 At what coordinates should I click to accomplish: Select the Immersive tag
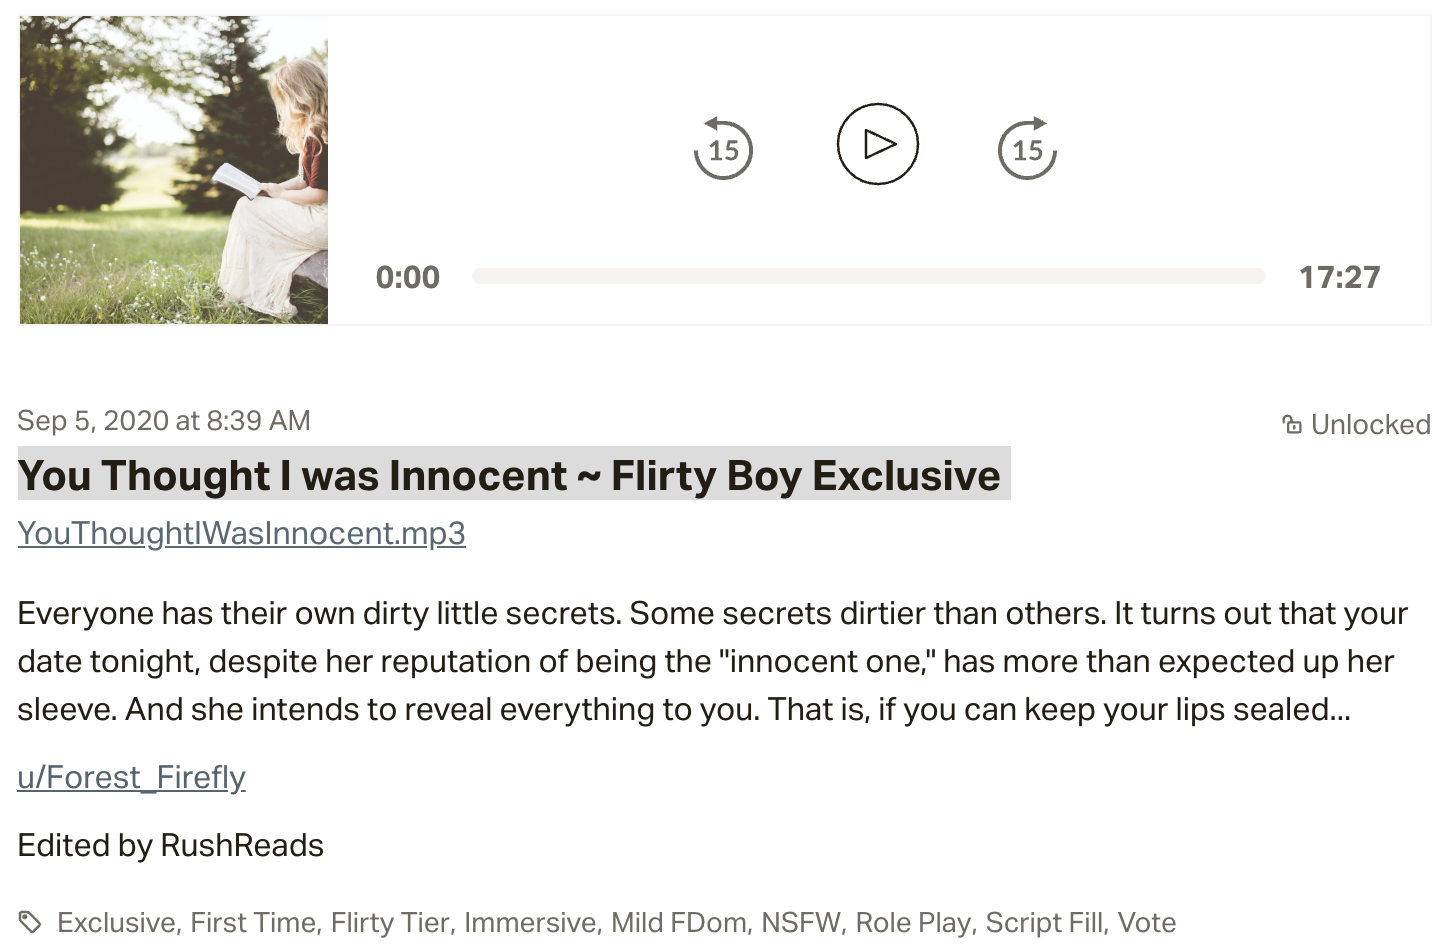coord(529,922)
